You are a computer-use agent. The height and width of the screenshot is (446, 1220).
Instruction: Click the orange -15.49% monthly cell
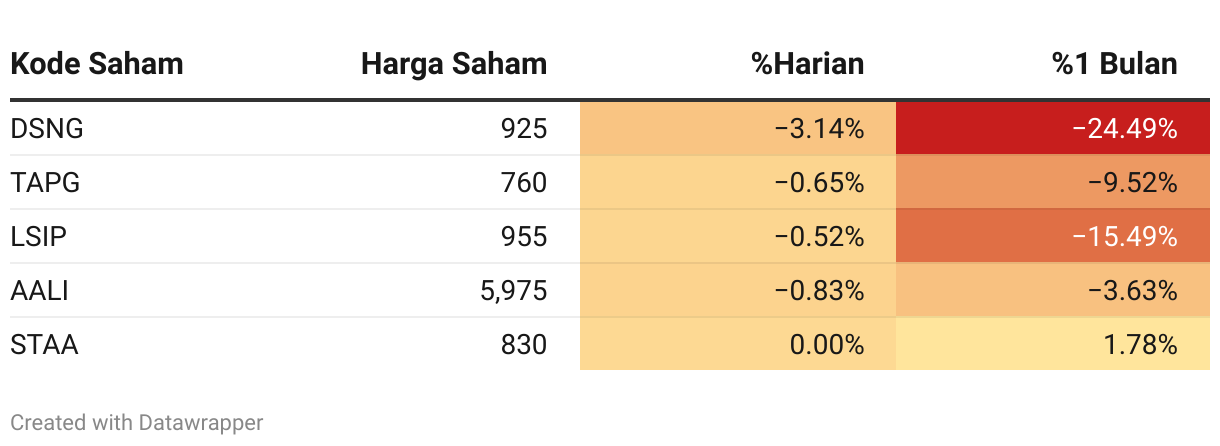[x=1053, y=237]
